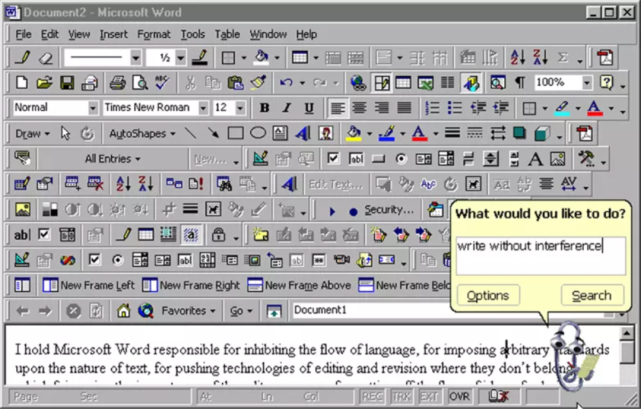
Task: Open the Style dropdown showing Normal
Action: (x=93, y=108)
